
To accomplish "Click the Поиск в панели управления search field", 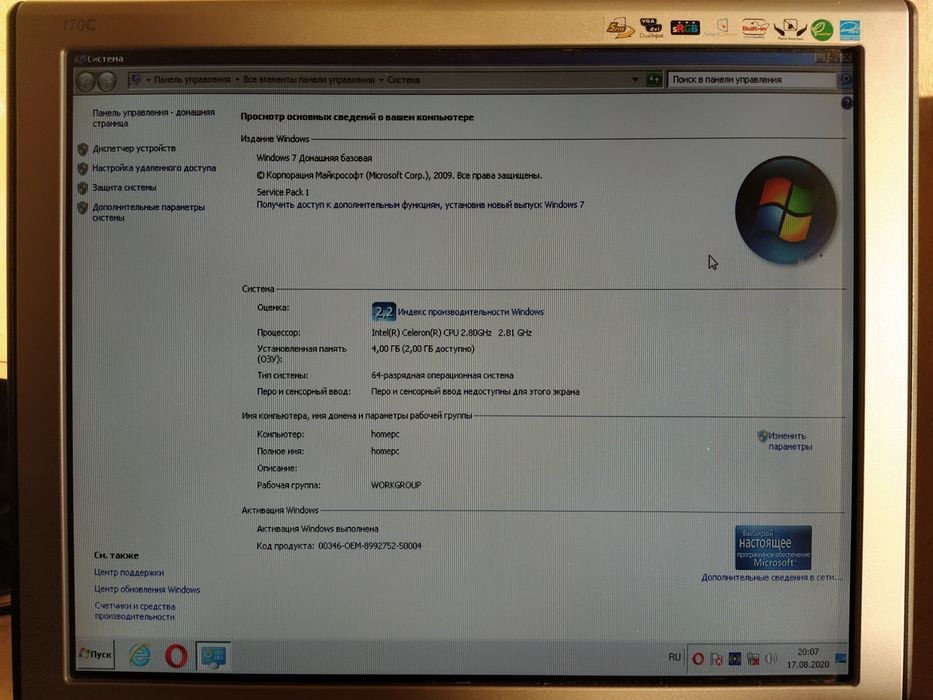I will pos(753,80).
